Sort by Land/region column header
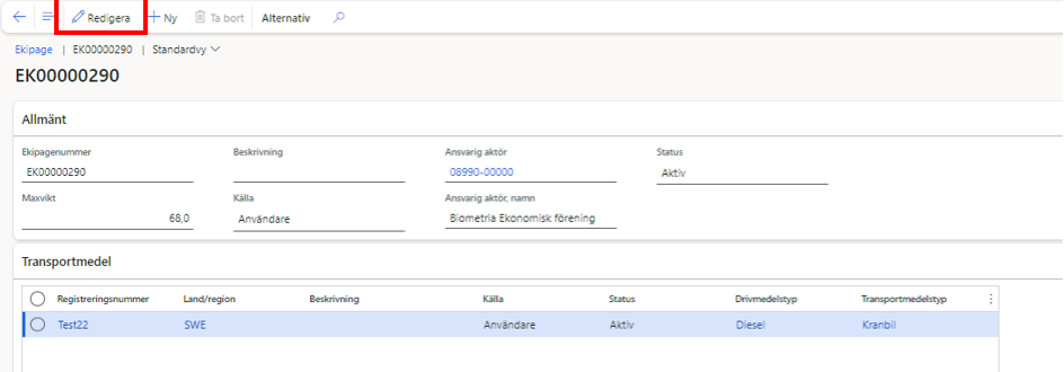The height and width of the screenshot is (372, 1064). (209, 299)
